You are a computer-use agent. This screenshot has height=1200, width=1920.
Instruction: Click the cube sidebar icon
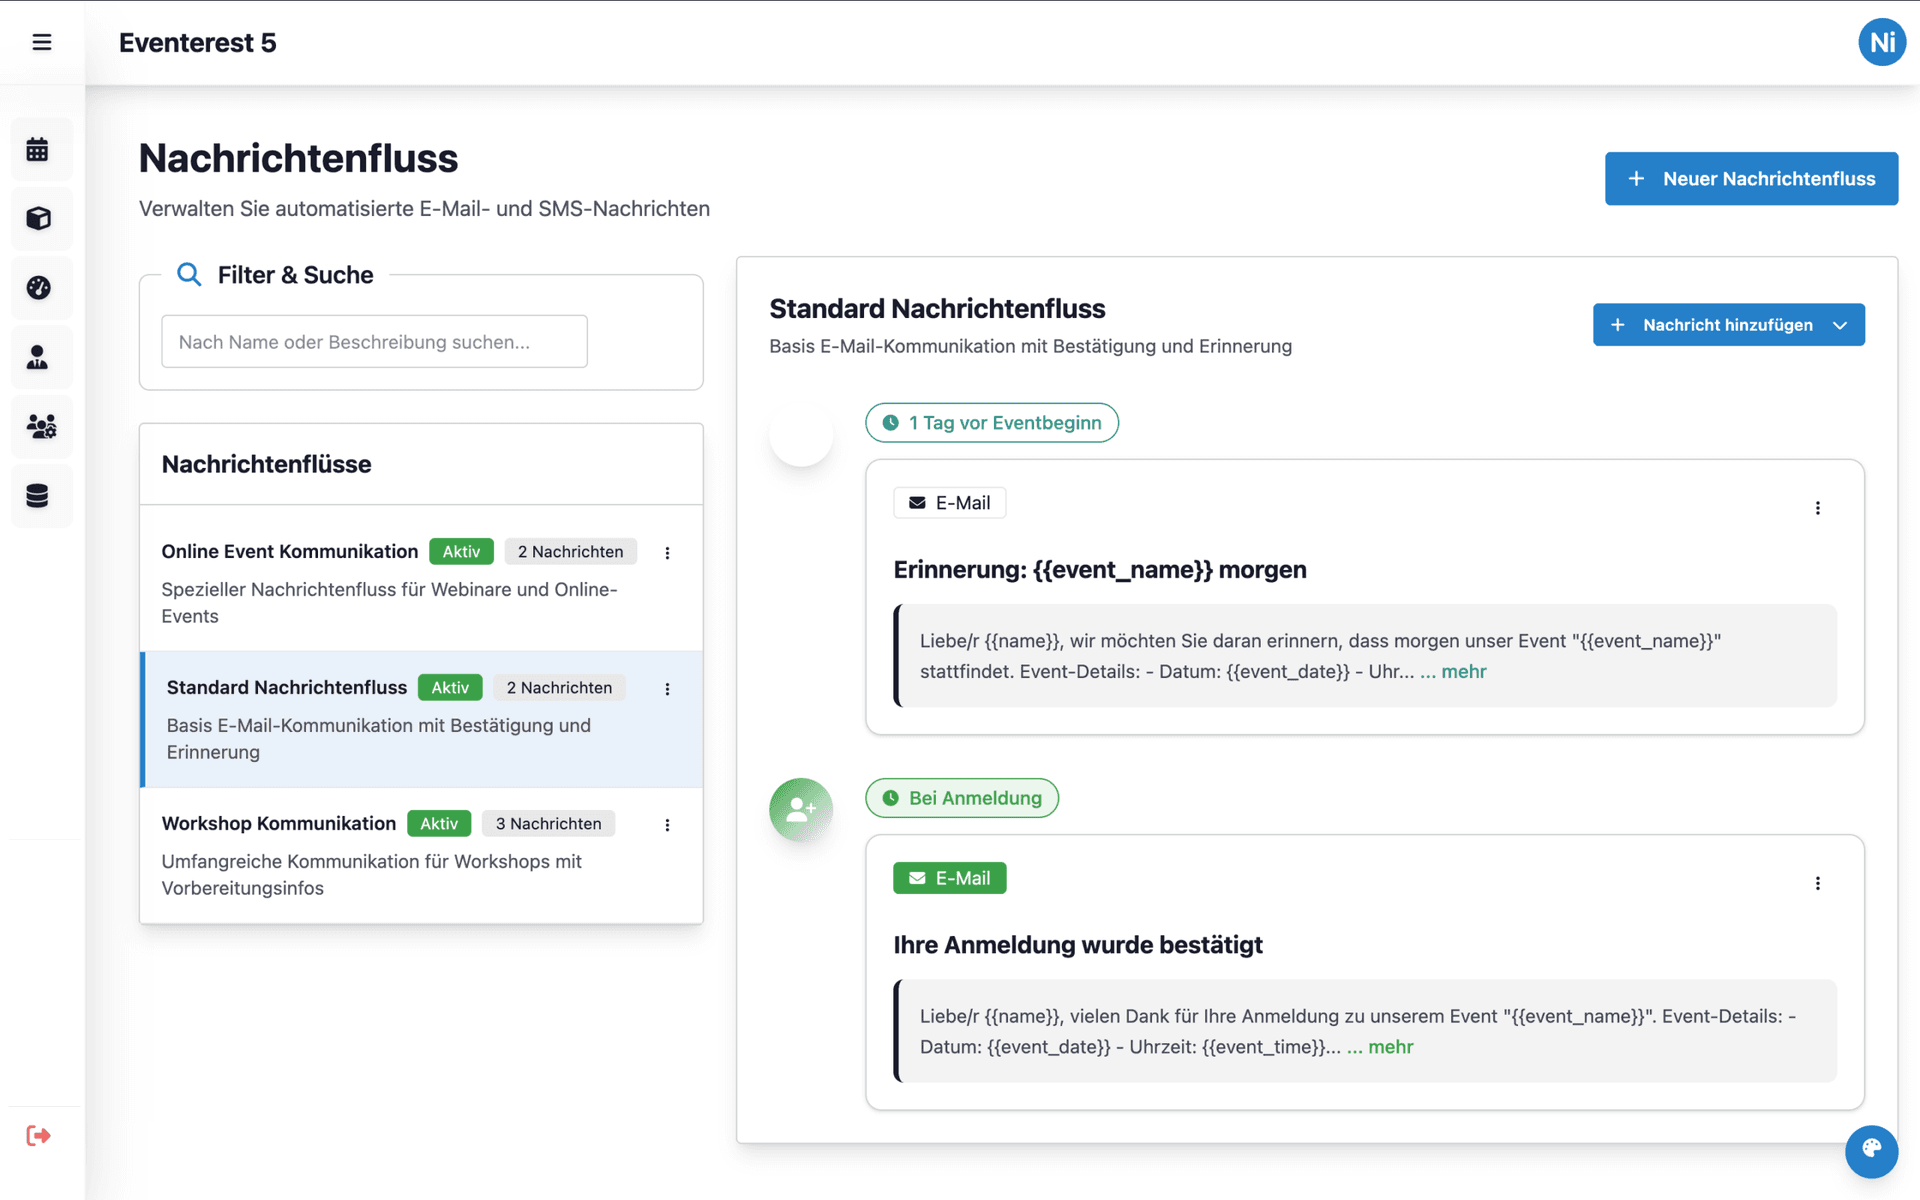pos(38,219)
